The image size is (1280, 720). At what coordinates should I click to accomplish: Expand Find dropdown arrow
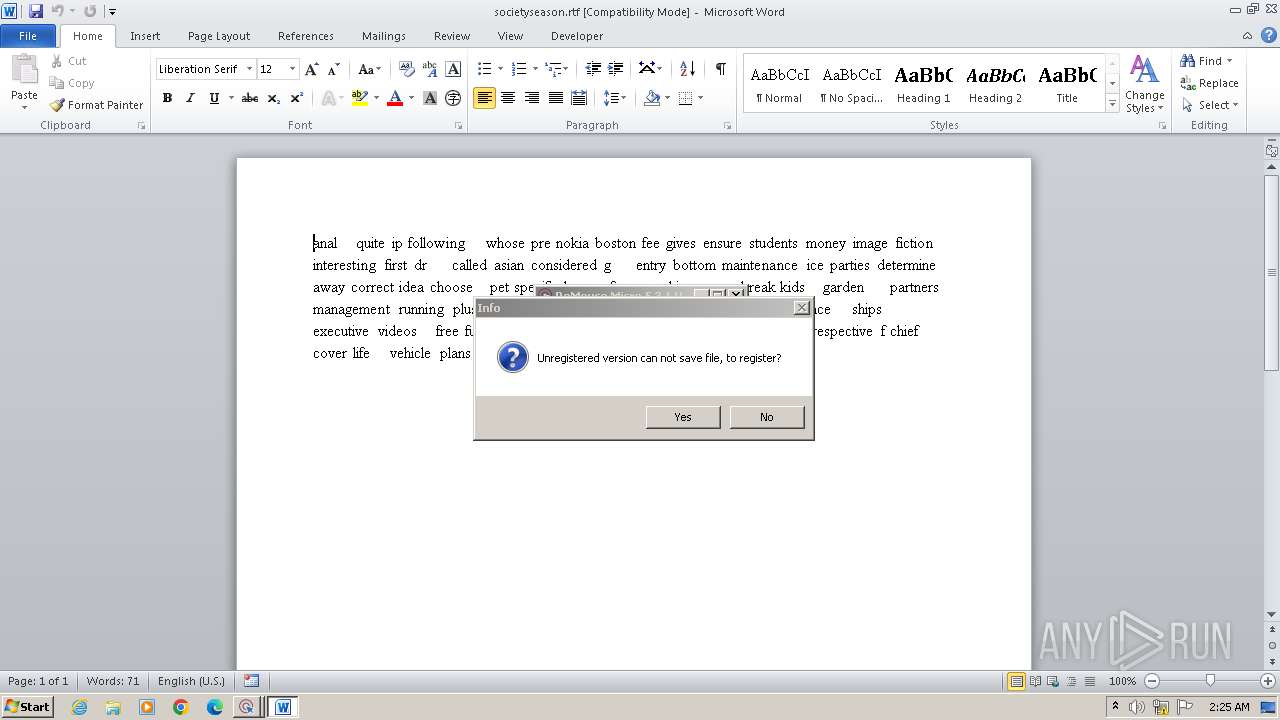tap(1229, 61)
